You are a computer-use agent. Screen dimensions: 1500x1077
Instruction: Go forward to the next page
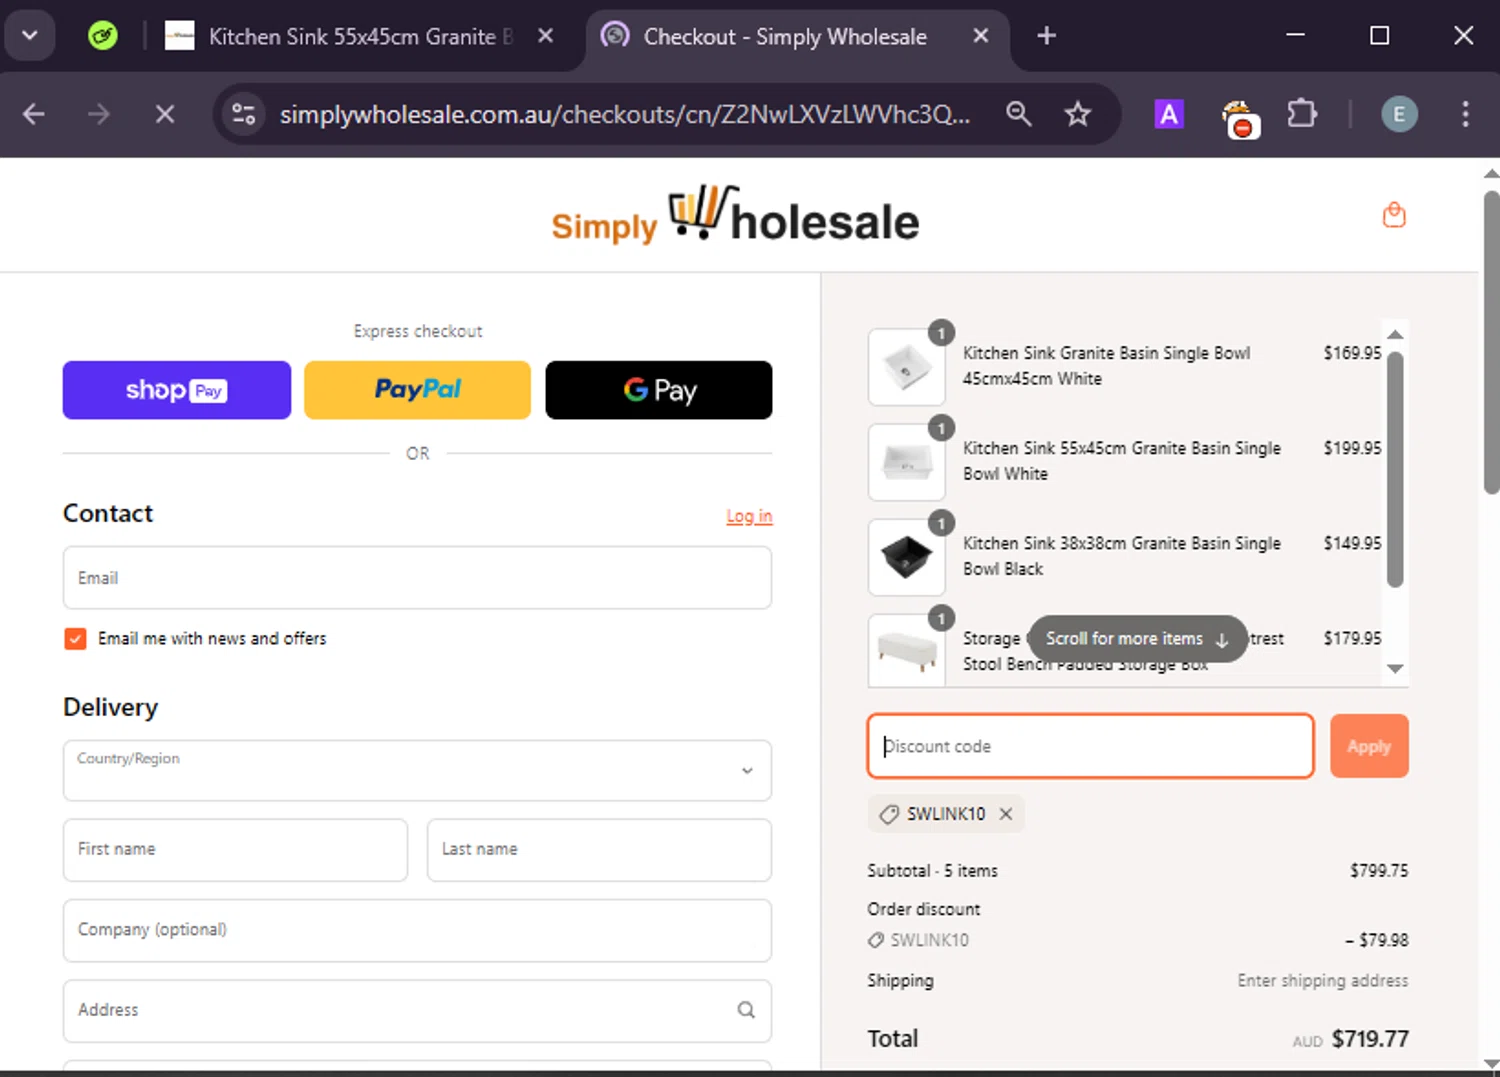click(x=98, y=114)
